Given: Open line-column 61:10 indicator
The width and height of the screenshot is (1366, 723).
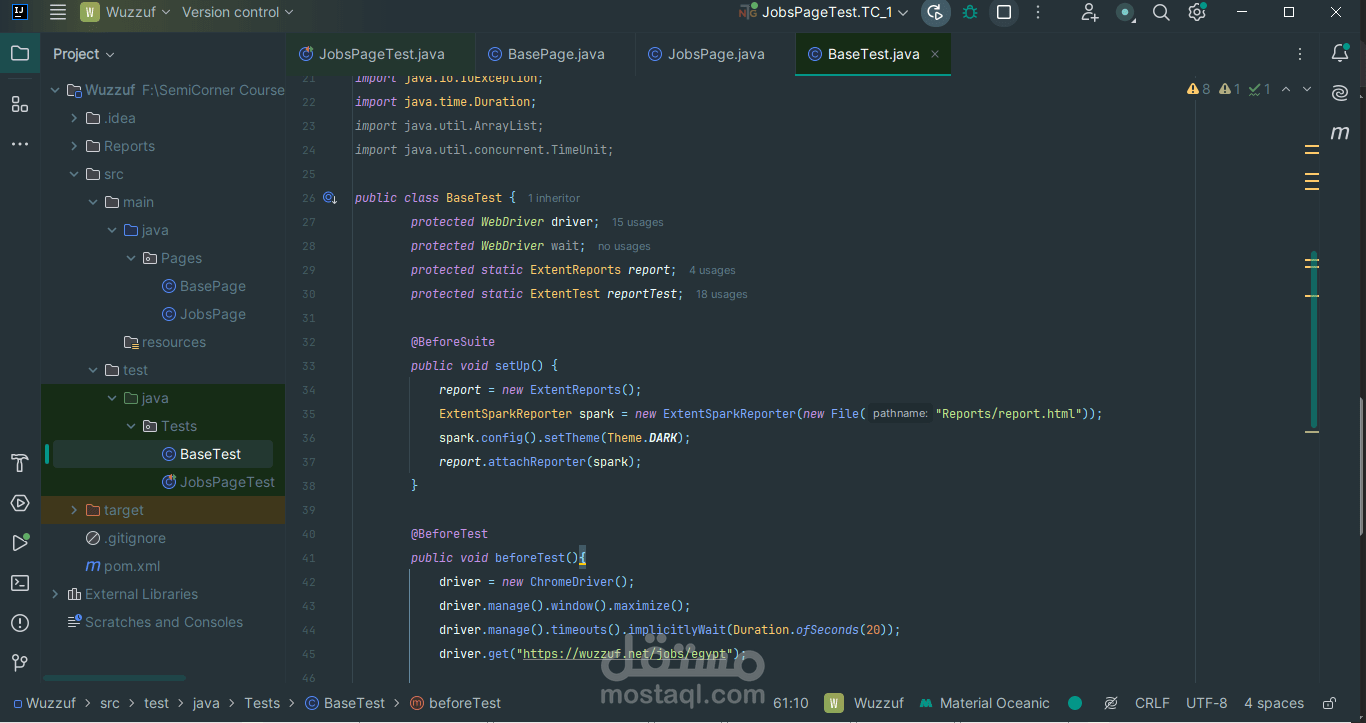Looking at the screenshot, I should pyautogui.click(x=791, y=703).
